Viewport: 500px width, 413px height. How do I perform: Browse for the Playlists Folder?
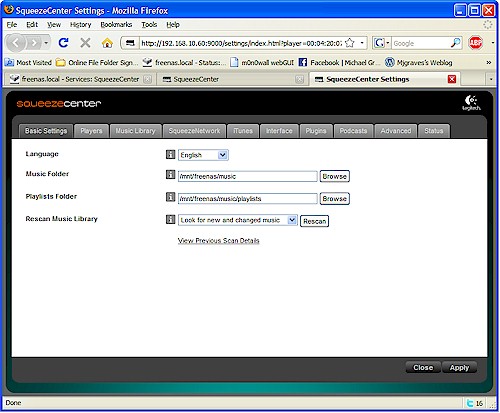334,198
